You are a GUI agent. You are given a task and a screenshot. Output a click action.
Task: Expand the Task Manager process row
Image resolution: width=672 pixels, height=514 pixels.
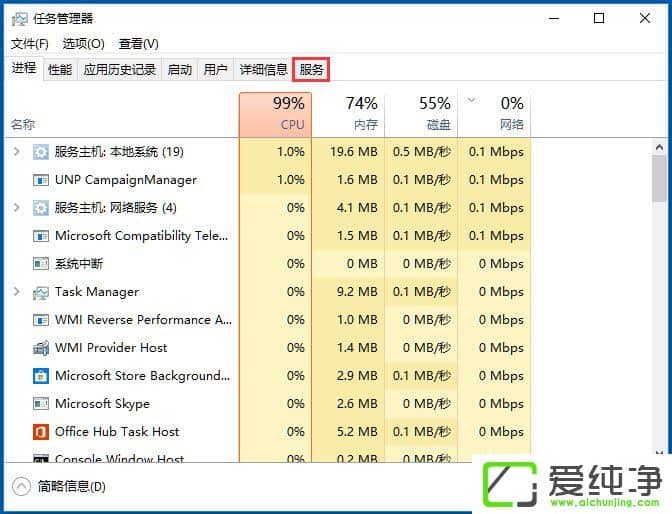(x=16, y=292)
